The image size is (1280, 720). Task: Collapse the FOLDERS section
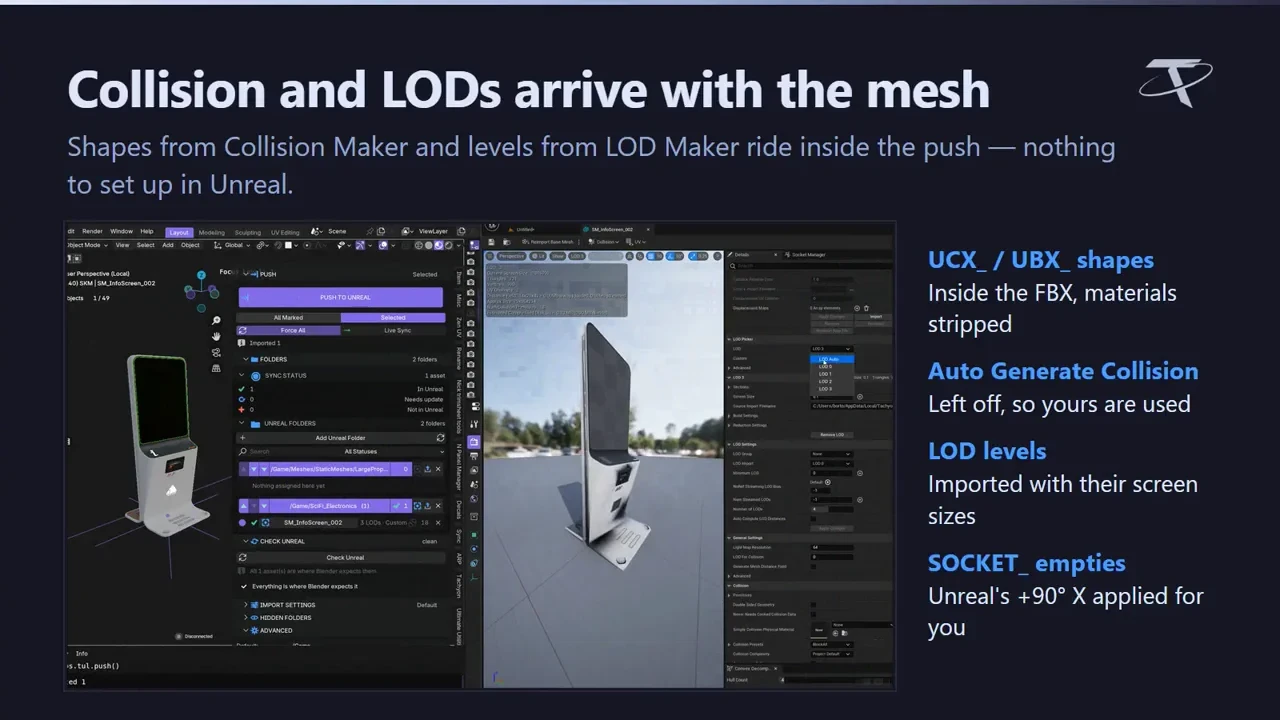pos(340,359)
